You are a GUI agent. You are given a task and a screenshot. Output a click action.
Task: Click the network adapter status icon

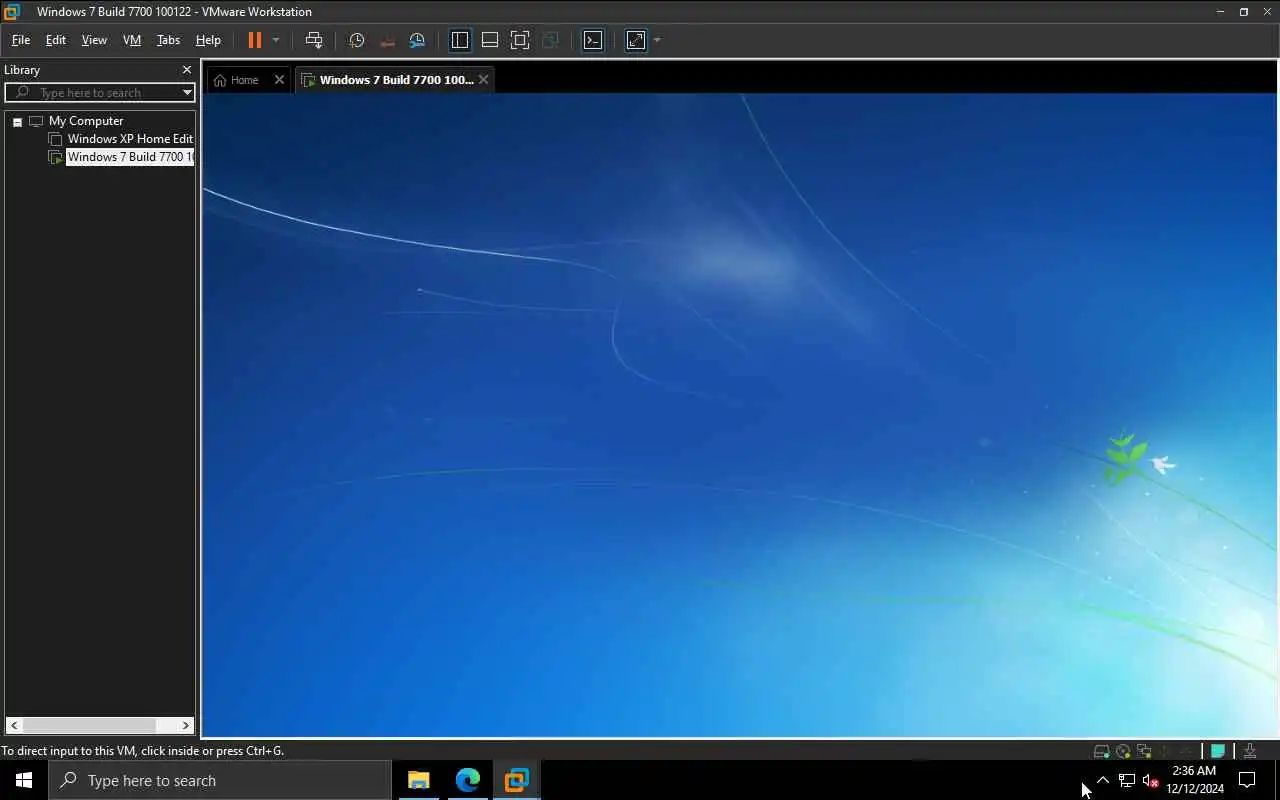(1144, 751)
